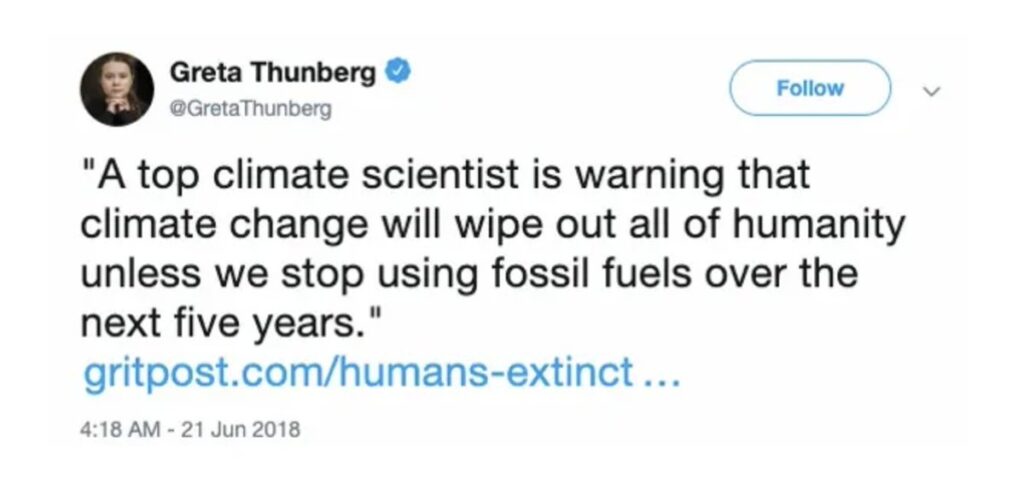Open the down-arrow menu beside Follow
1024x484 pixels.
point(932,89)
